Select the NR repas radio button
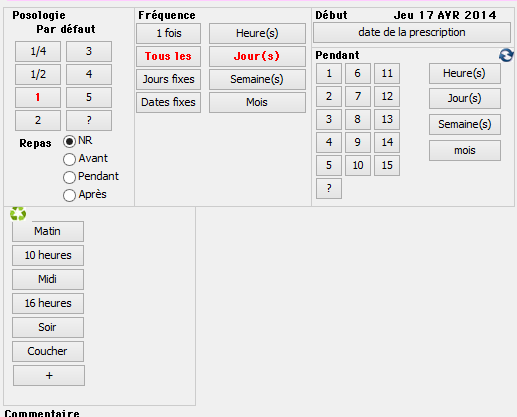This screenshot has width=517, height=417. pyautogui.click(x=69, y=141)
